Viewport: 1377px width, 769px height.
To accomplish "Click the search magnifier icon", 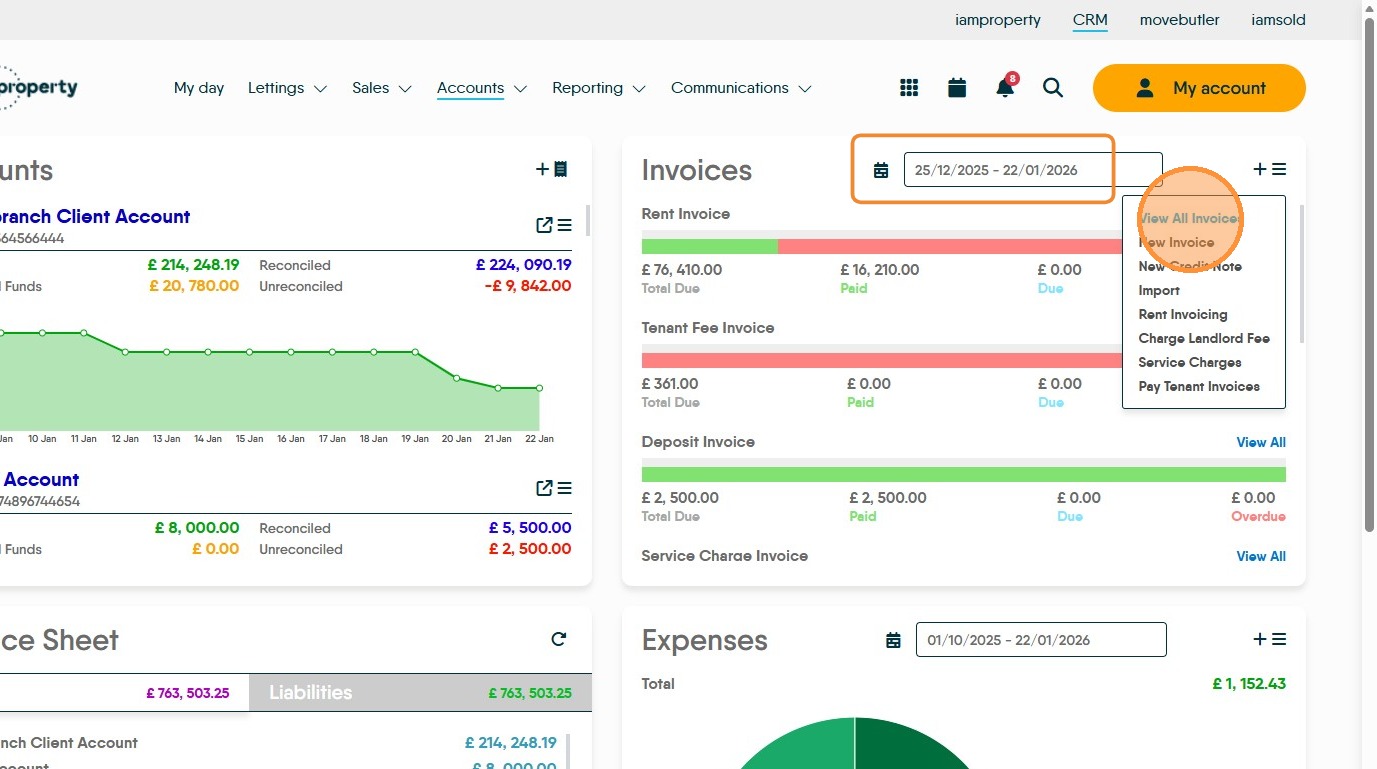I will (1053, 88).
